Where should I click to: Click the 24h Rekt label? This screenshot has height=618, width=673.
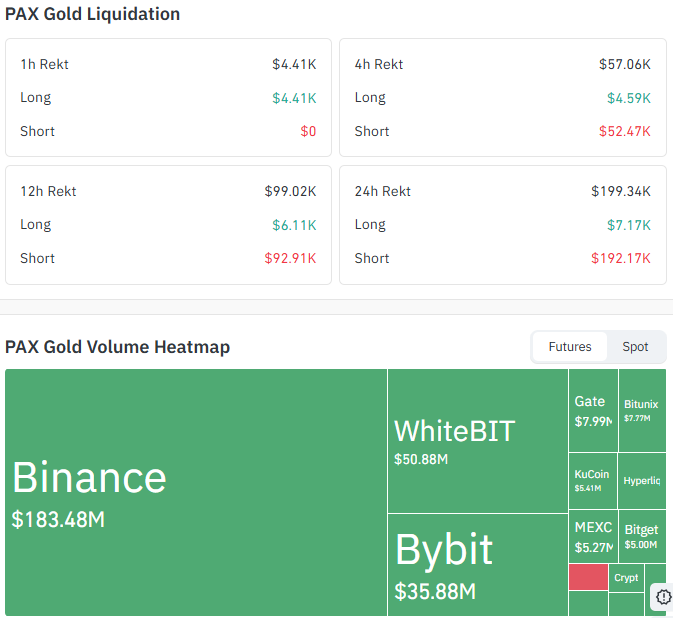pos(382,191)
